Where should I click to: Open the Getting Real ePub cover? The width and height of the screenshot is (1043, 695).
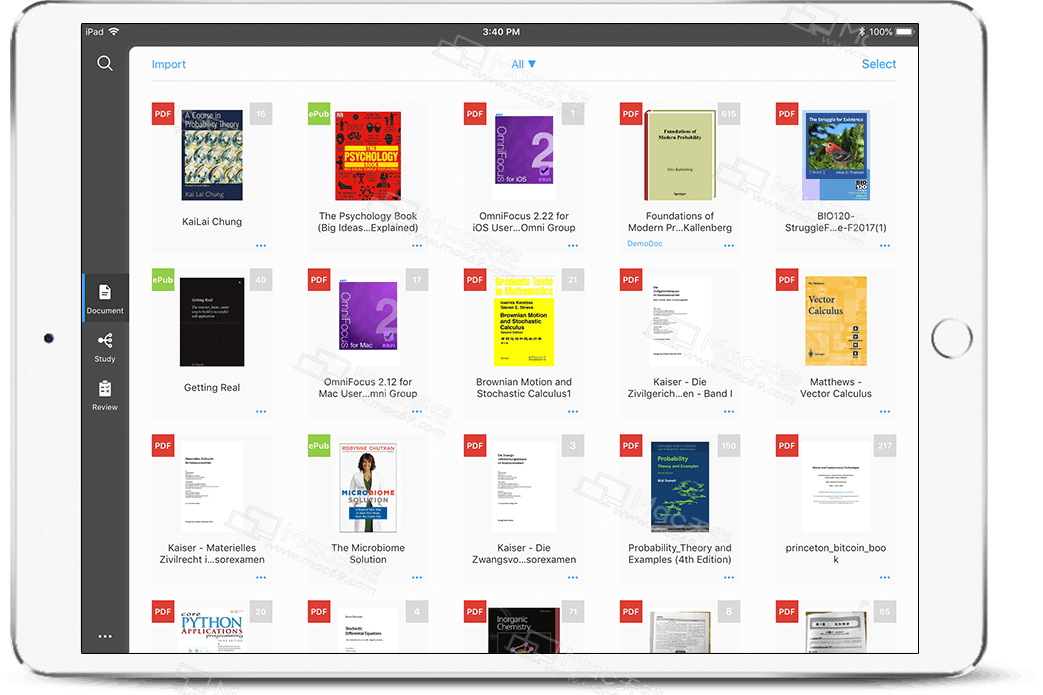coord(212,322)
